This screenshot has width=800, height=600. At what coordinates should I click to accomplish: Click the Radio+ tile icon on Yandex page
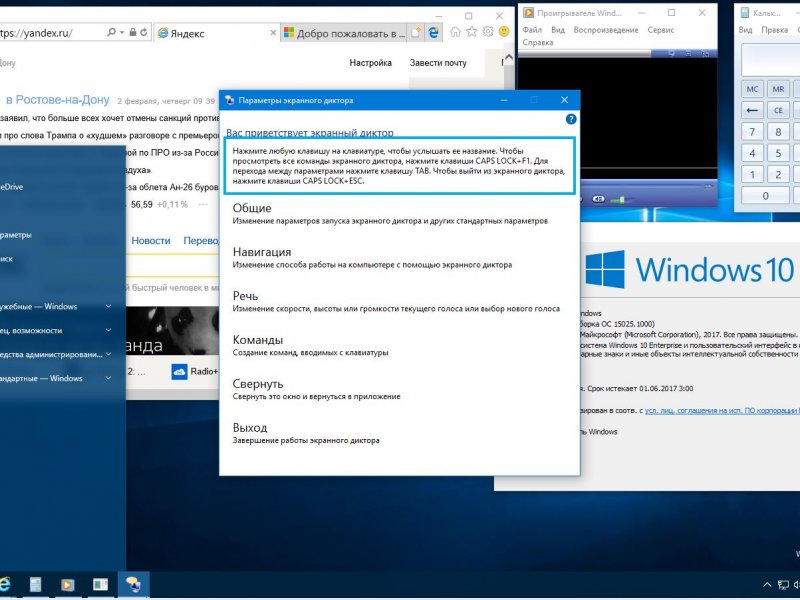click(180, 371)
